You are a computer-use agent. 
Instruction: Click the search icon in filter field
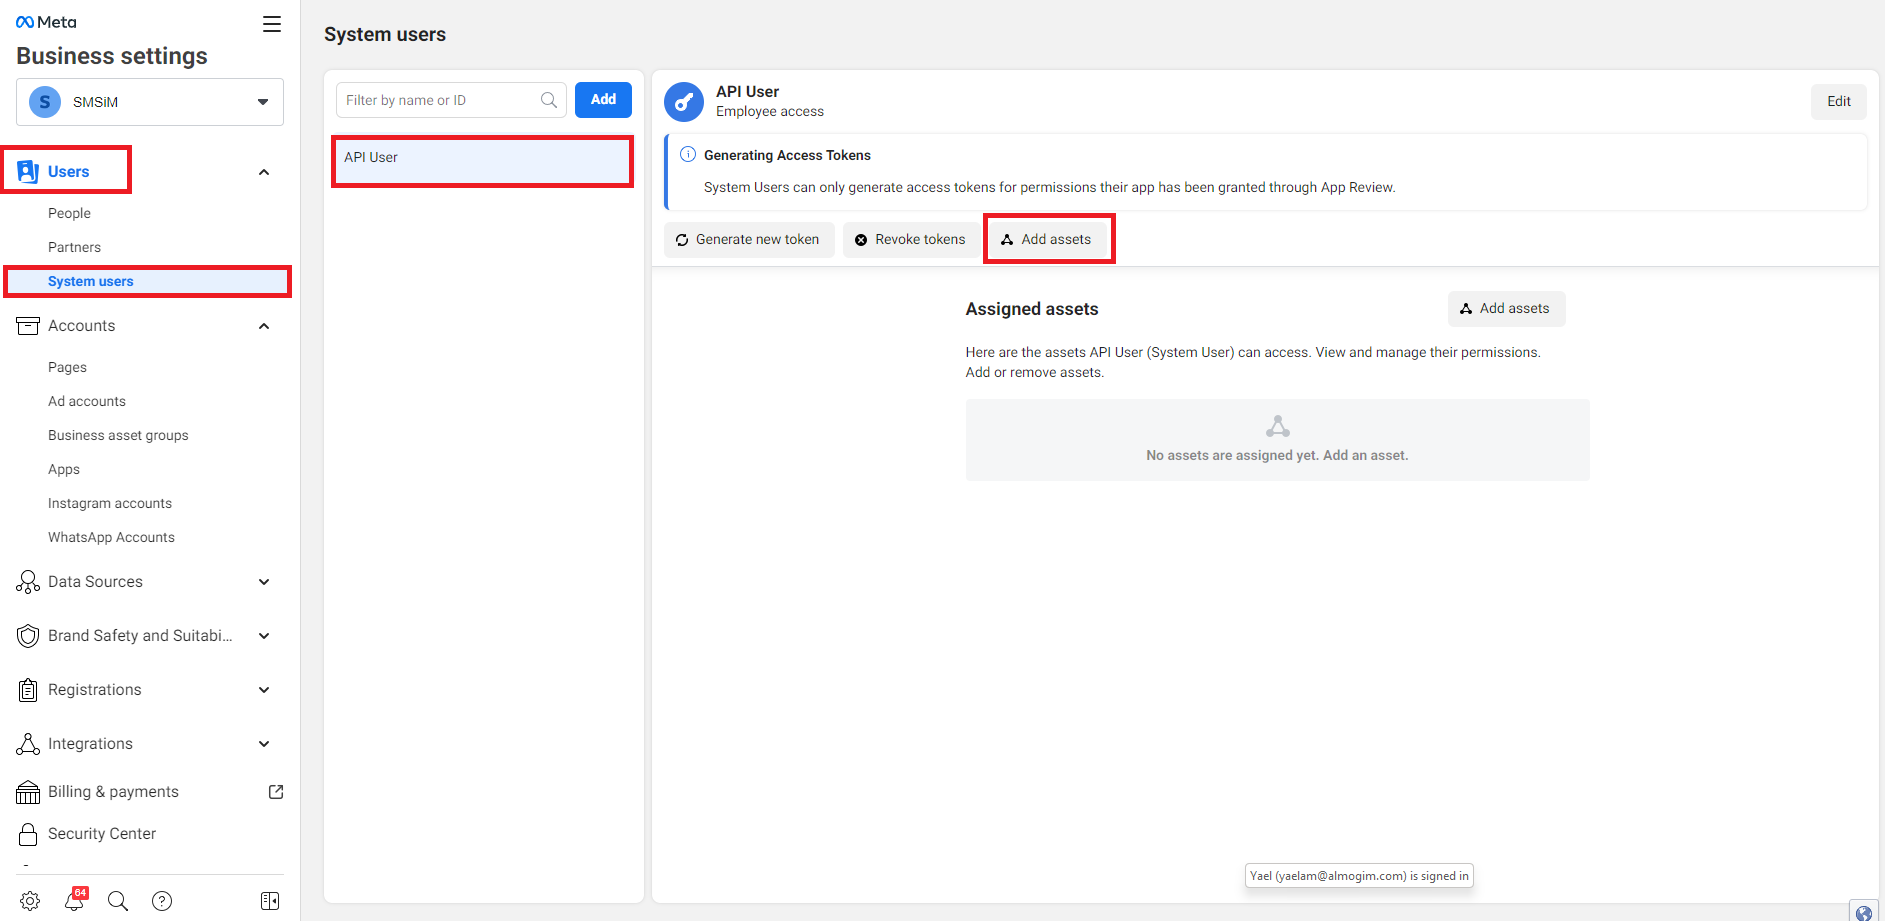click(x=549, y=100)
